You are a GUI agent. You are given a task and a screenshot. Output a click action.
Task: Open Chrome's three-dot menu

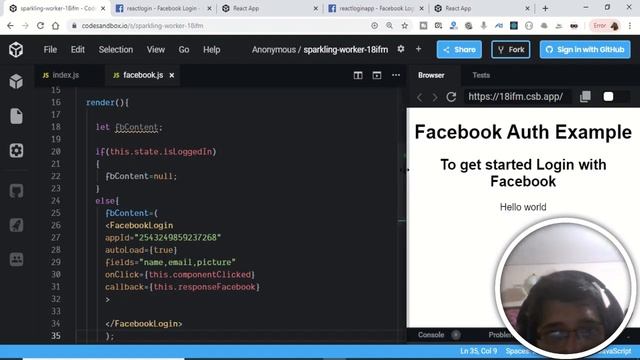point(630,26)
